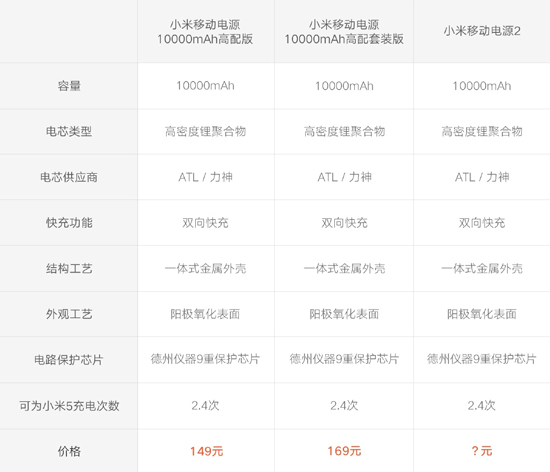
Task: Click the 小米移动电源2 column header
Action: [x=482, y=31]
